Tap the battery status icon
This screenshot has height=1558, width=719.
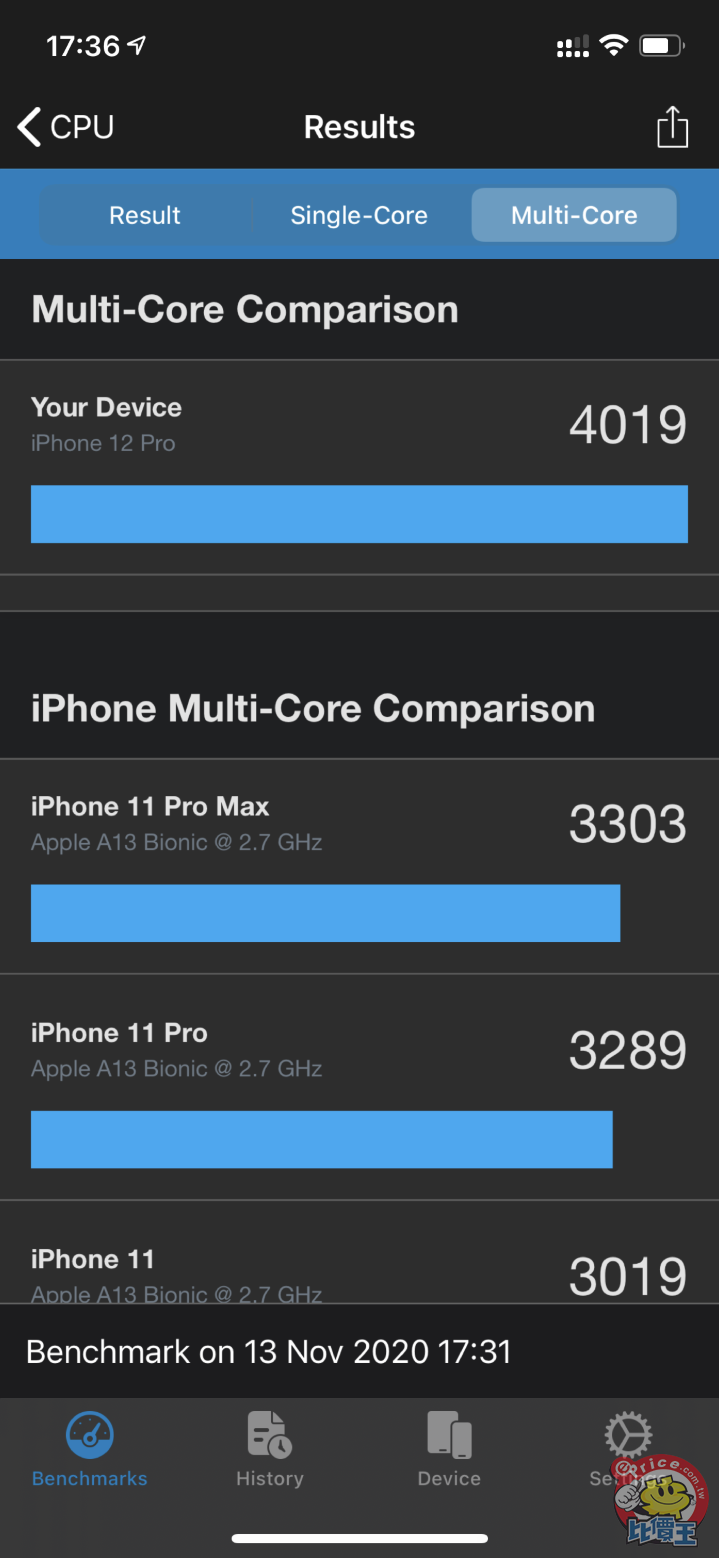[661, 45]
